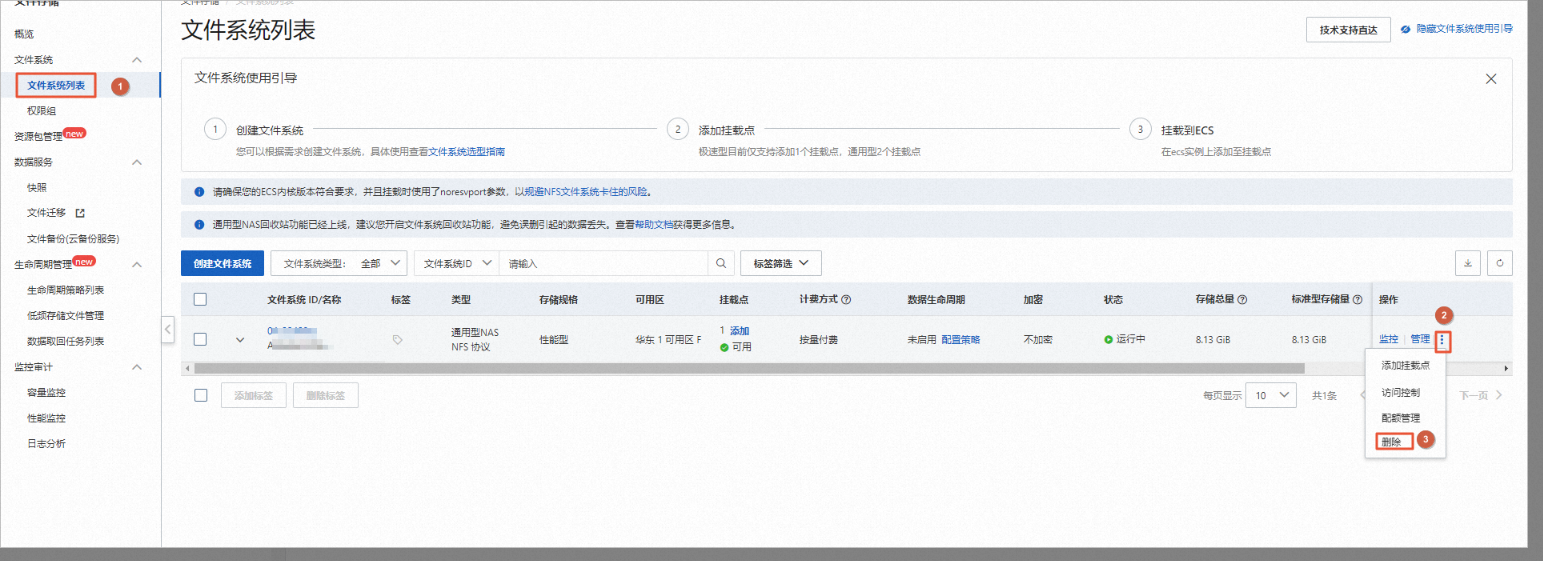
Task: Click the help icon next to 计费方式
Action: 846,299
